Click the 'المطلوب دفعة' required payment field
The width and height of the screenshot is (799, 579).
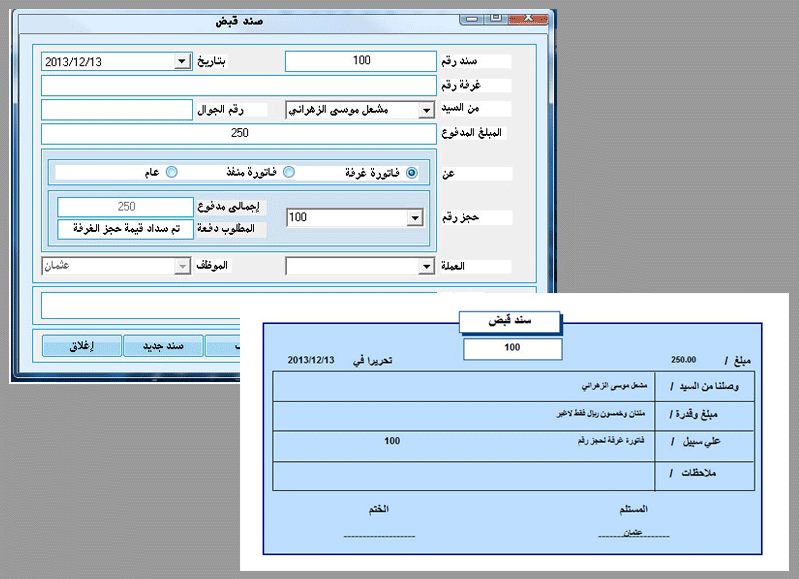point(125,229)
